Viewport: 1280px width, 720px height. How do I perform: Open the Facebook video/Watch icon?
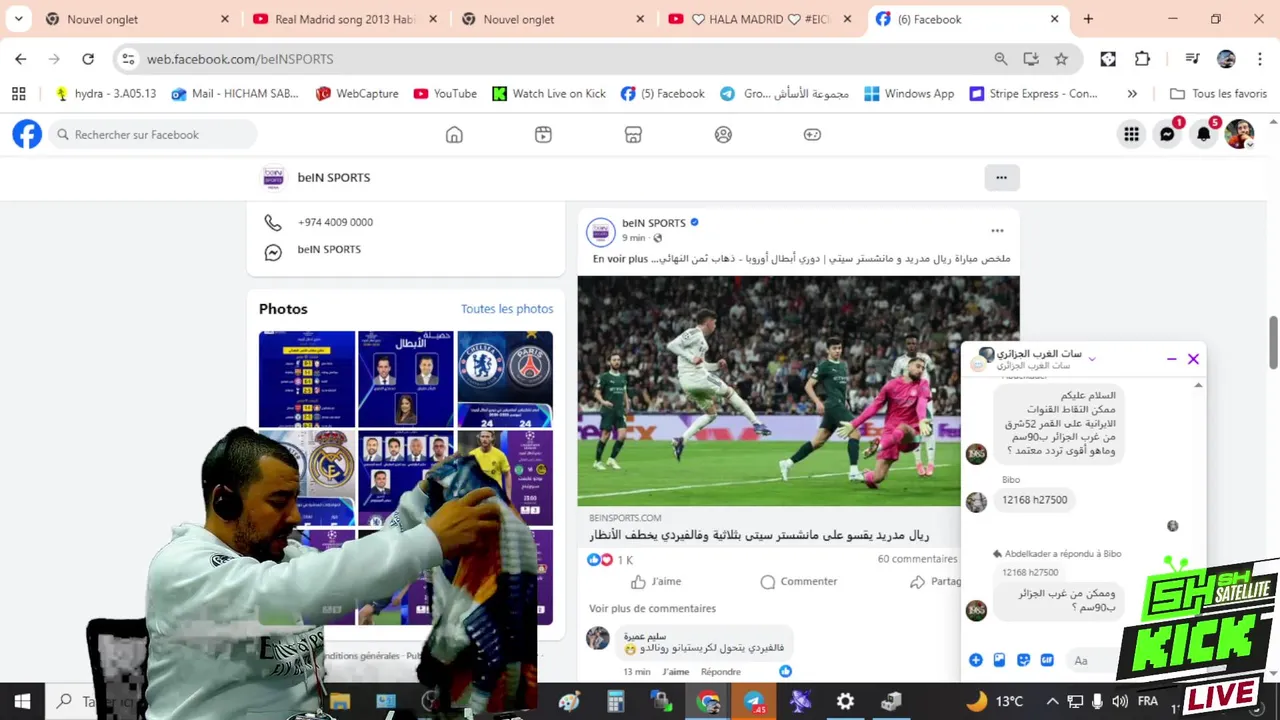tap(543, 134)
